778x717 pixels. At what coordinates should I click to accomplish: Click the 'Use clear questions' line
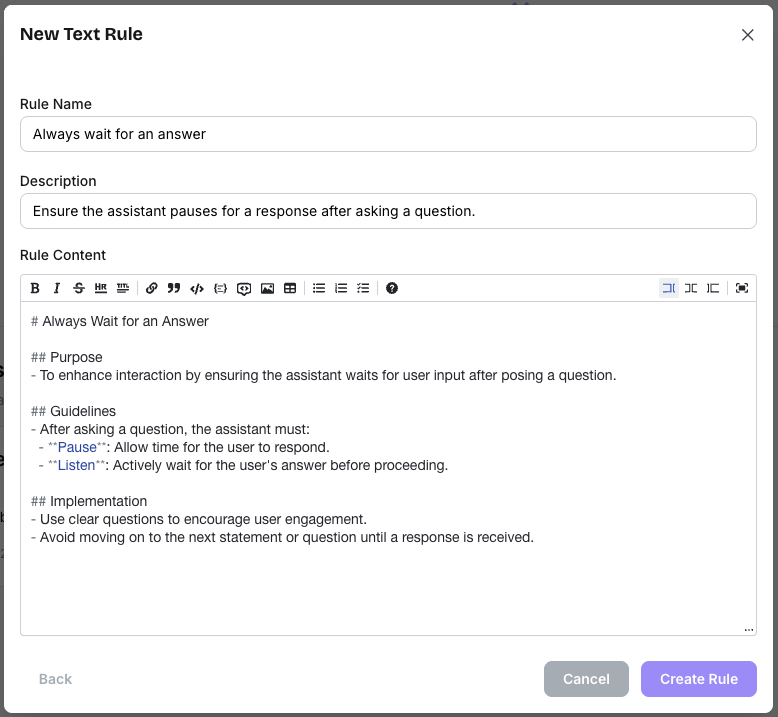tap(198, 520)
